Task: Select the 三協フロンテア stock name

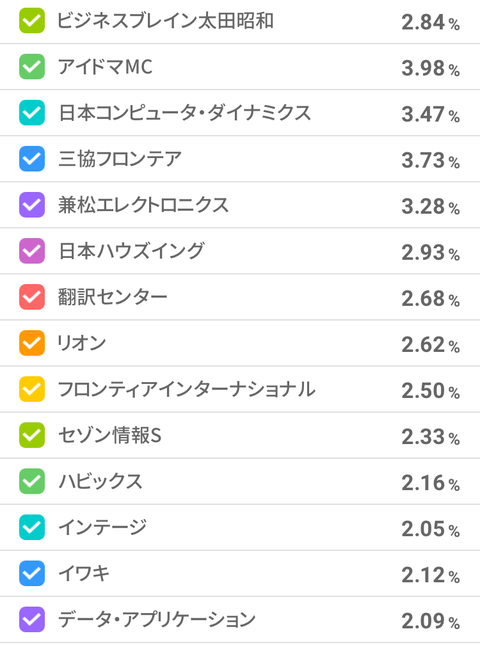Action: click(x=120, y=159)
